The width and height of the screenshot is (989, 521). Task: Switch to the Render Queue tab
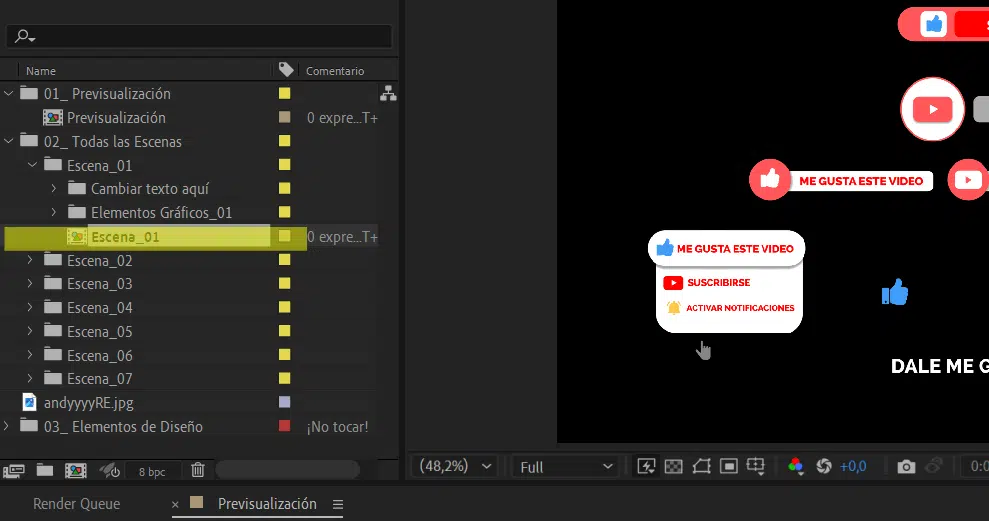click(x=76, y=504)
